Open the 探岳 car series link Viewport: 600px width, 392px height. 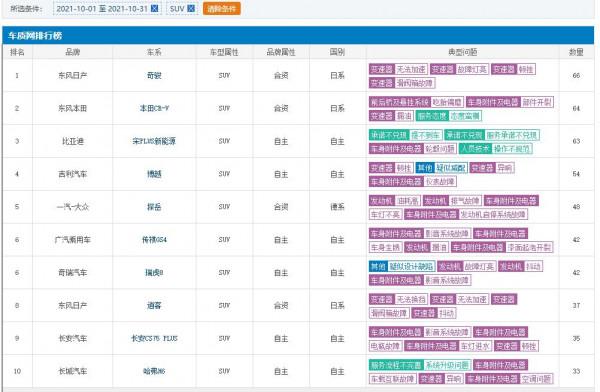[x=154, y=207]
